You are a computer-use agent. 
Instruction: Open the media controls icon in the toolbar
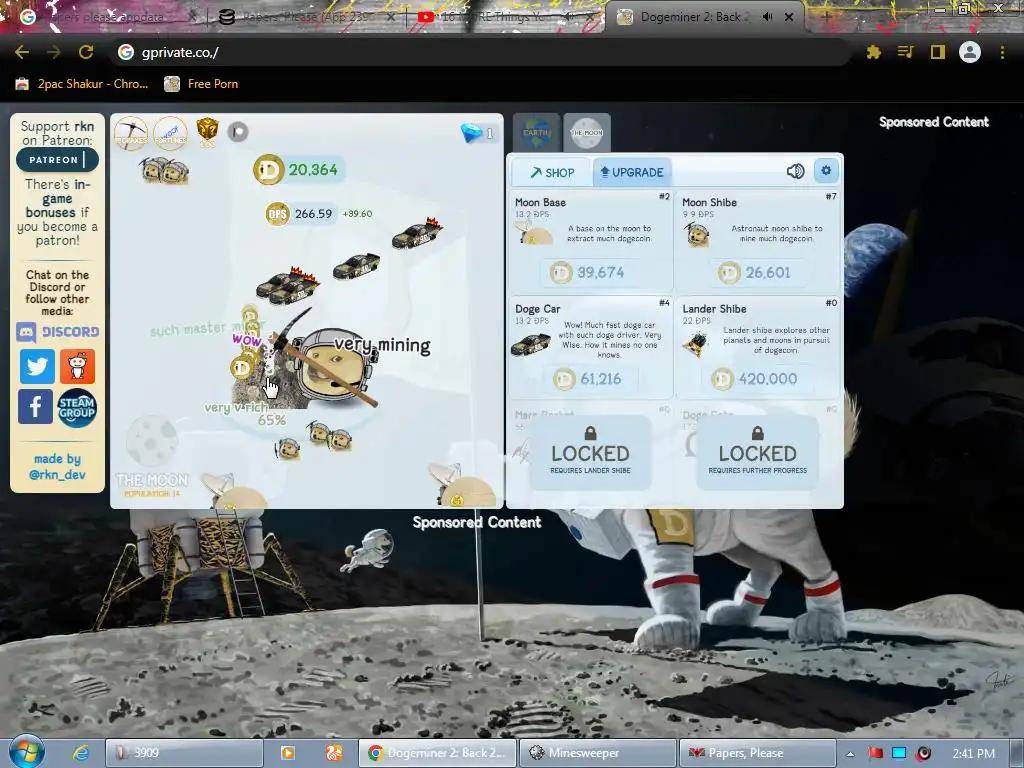[905, 52]
